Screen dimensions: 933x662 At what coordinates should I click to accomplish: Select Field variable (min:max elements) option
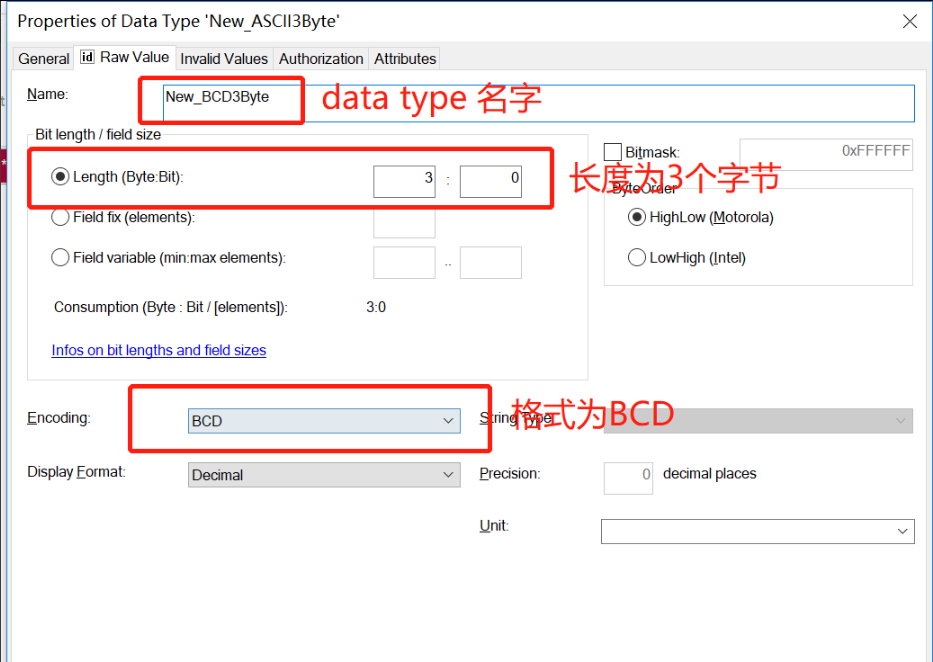[60, 257]
